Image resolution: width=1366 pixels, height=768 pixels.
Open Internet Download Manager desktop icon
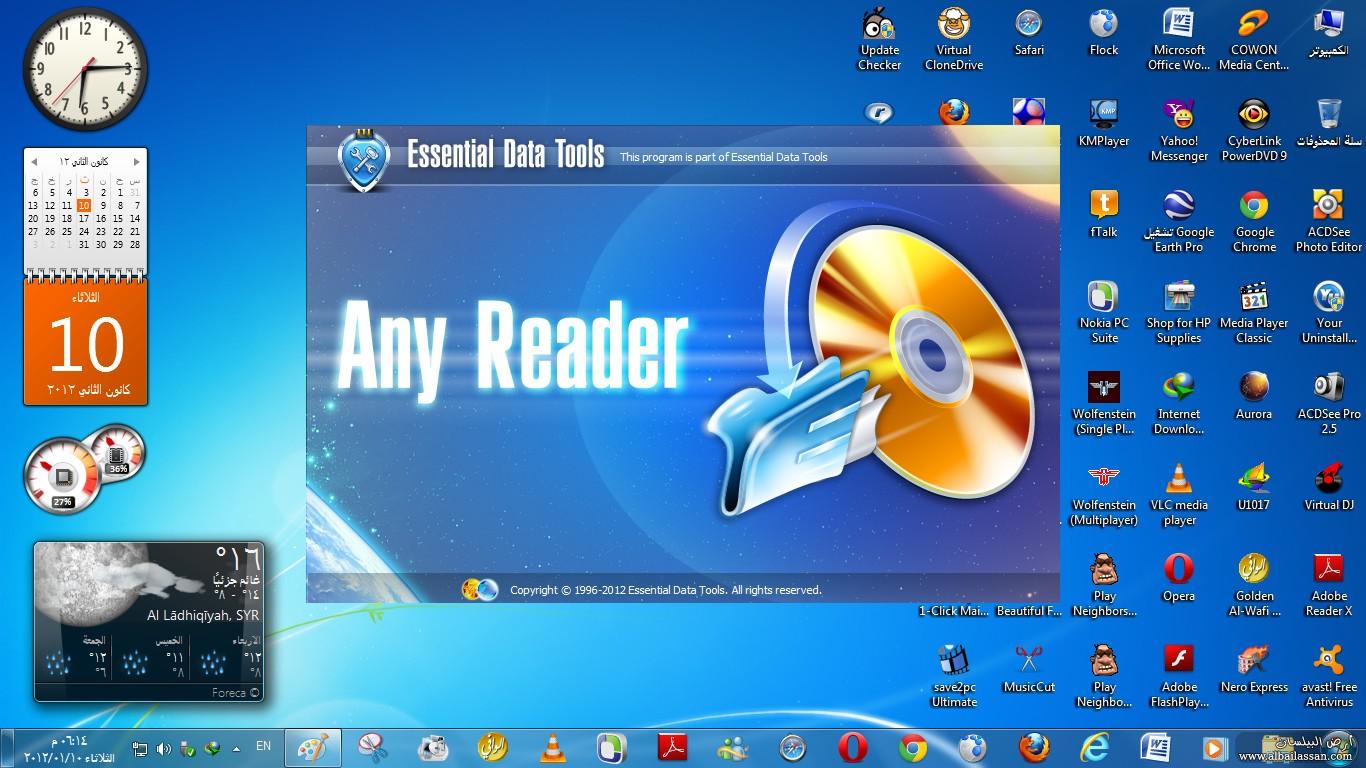[1179, 404]
